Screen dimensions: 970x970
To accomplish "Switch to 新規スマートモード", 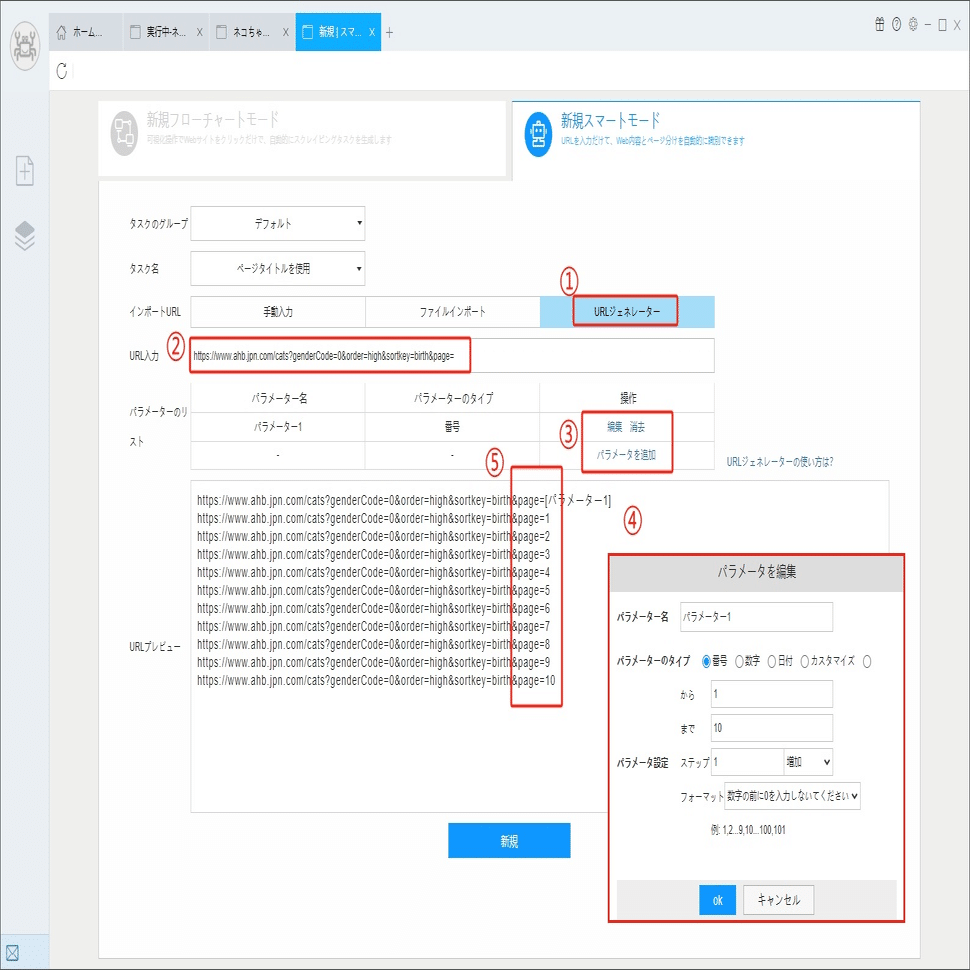I will click(x=716, y=140).
